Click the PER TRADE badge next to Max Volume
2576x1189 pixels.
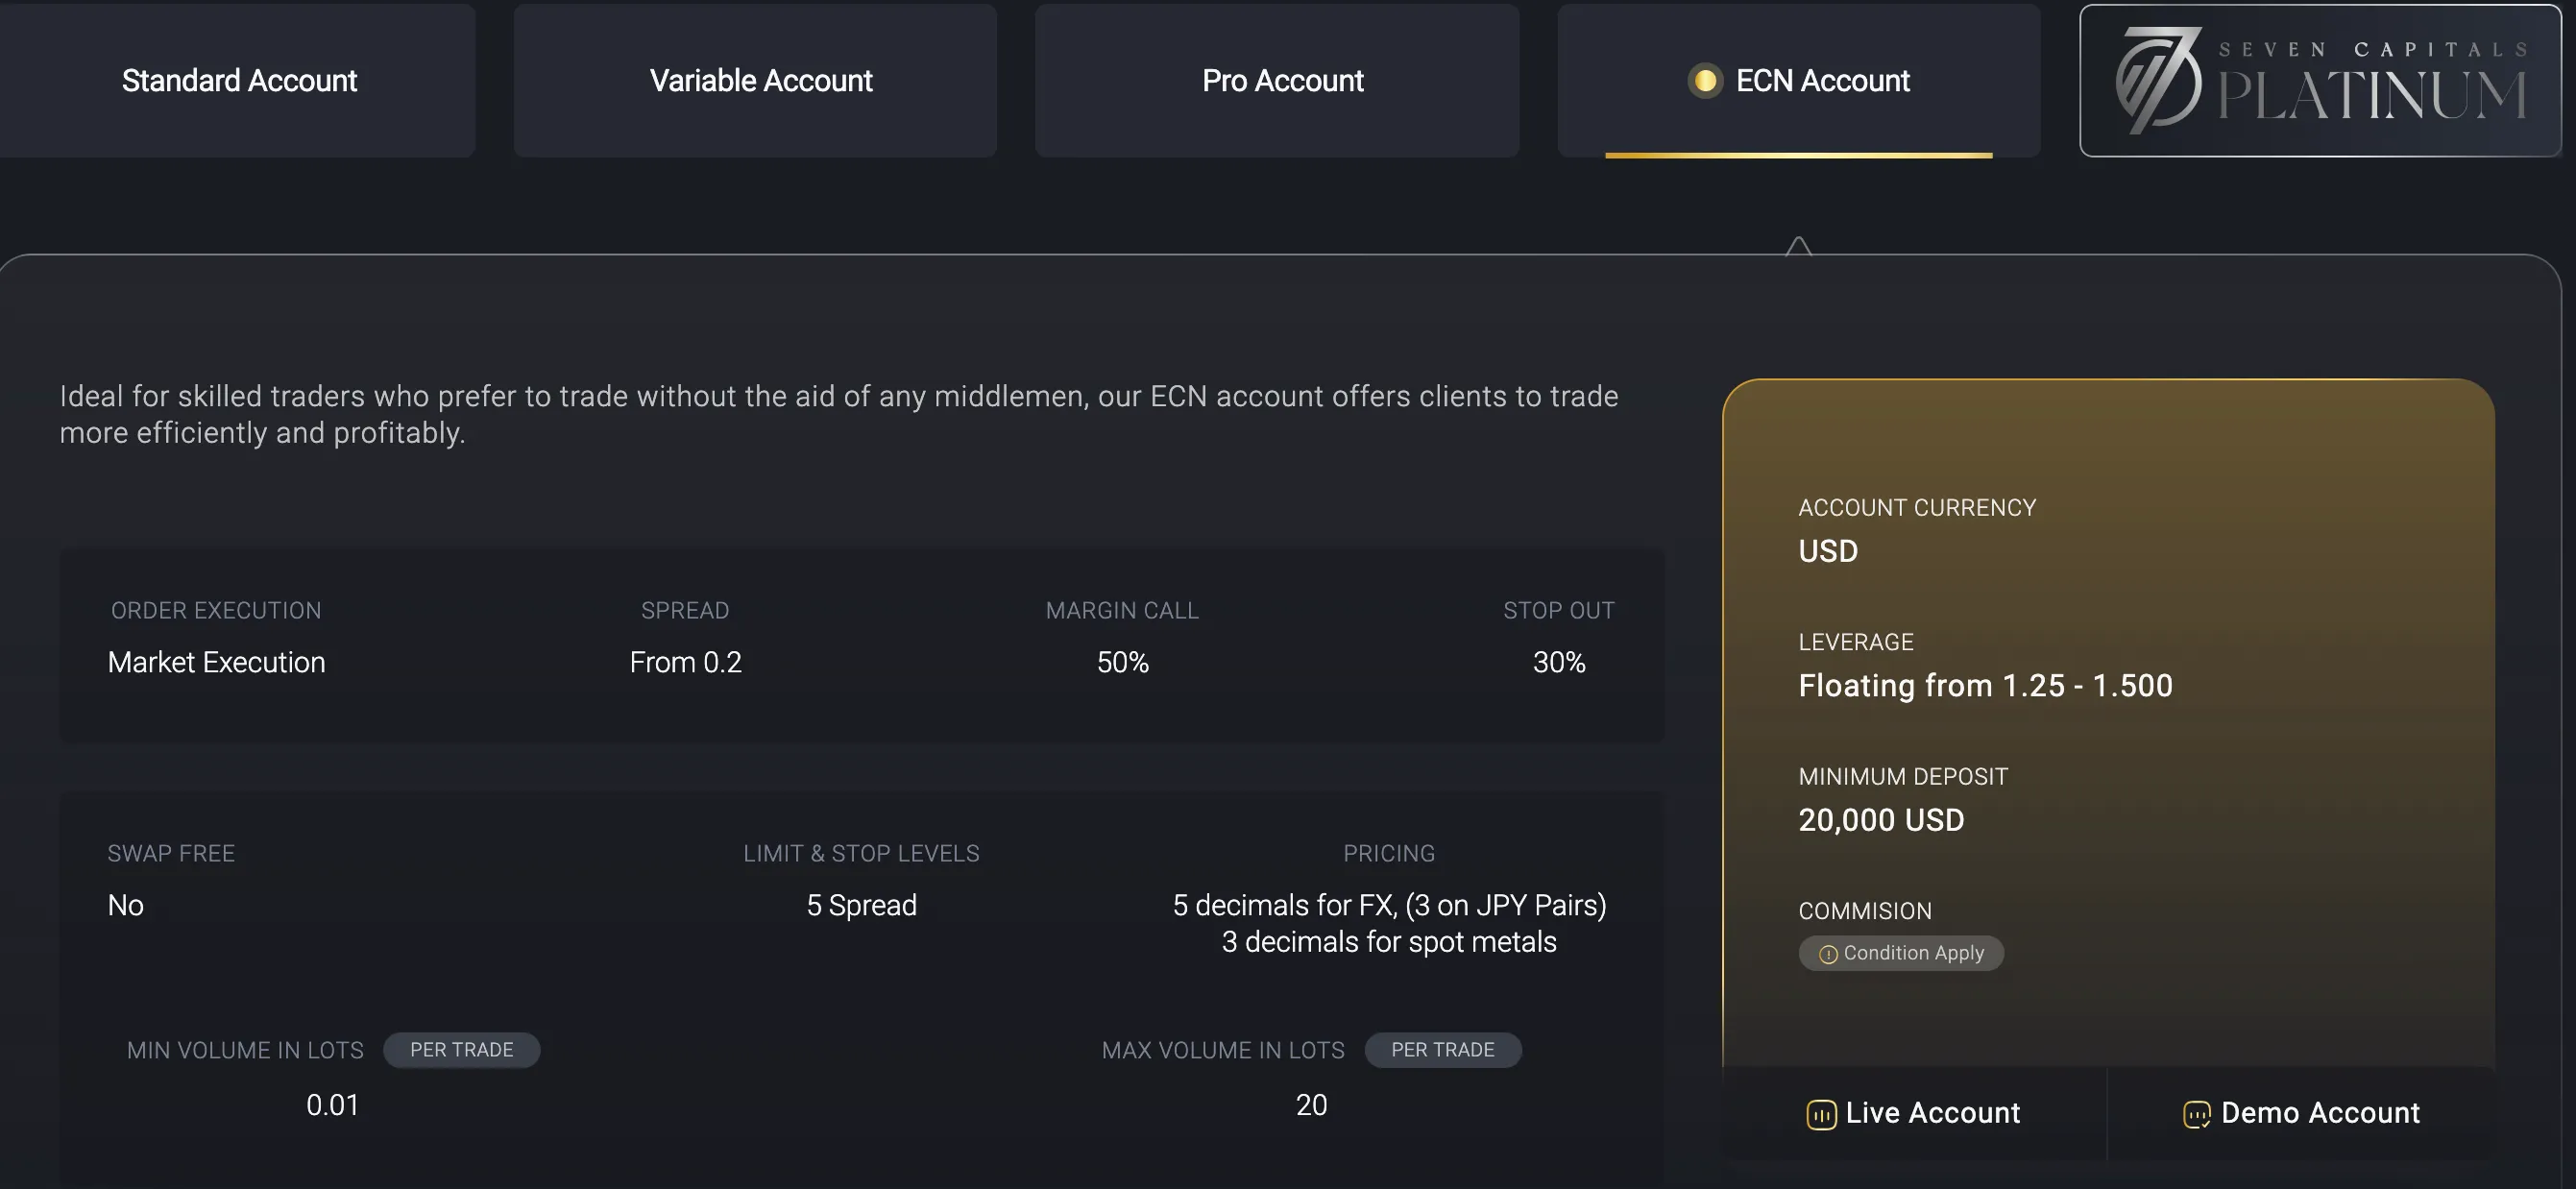click(1443, 1050)
